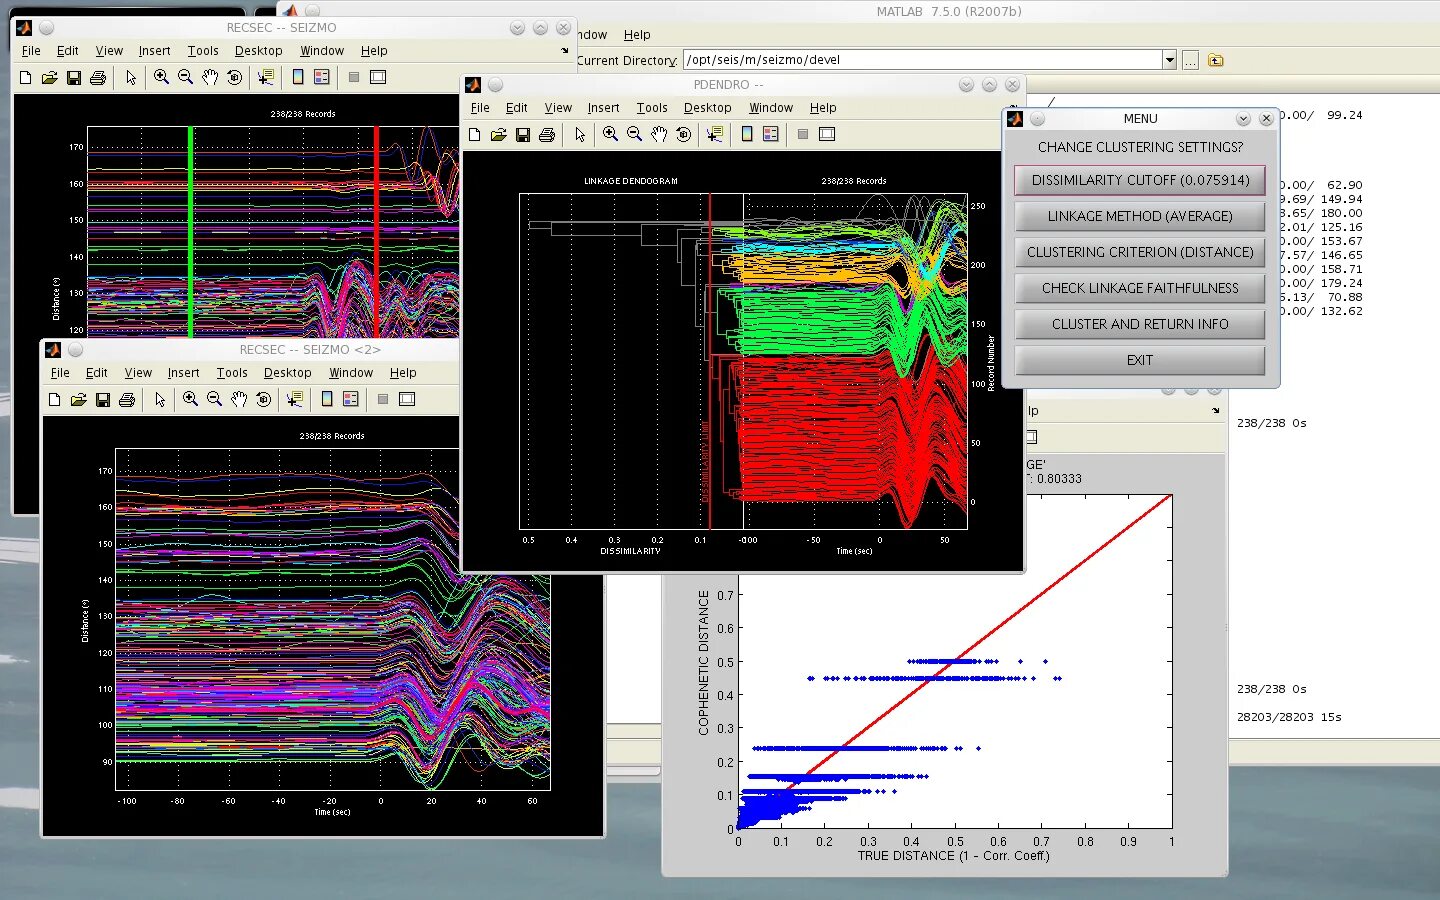Insert Colorbar in RECSEC -- SEIZMO <2> window
The image size is (1440, 900).
(x=327, y=399)
